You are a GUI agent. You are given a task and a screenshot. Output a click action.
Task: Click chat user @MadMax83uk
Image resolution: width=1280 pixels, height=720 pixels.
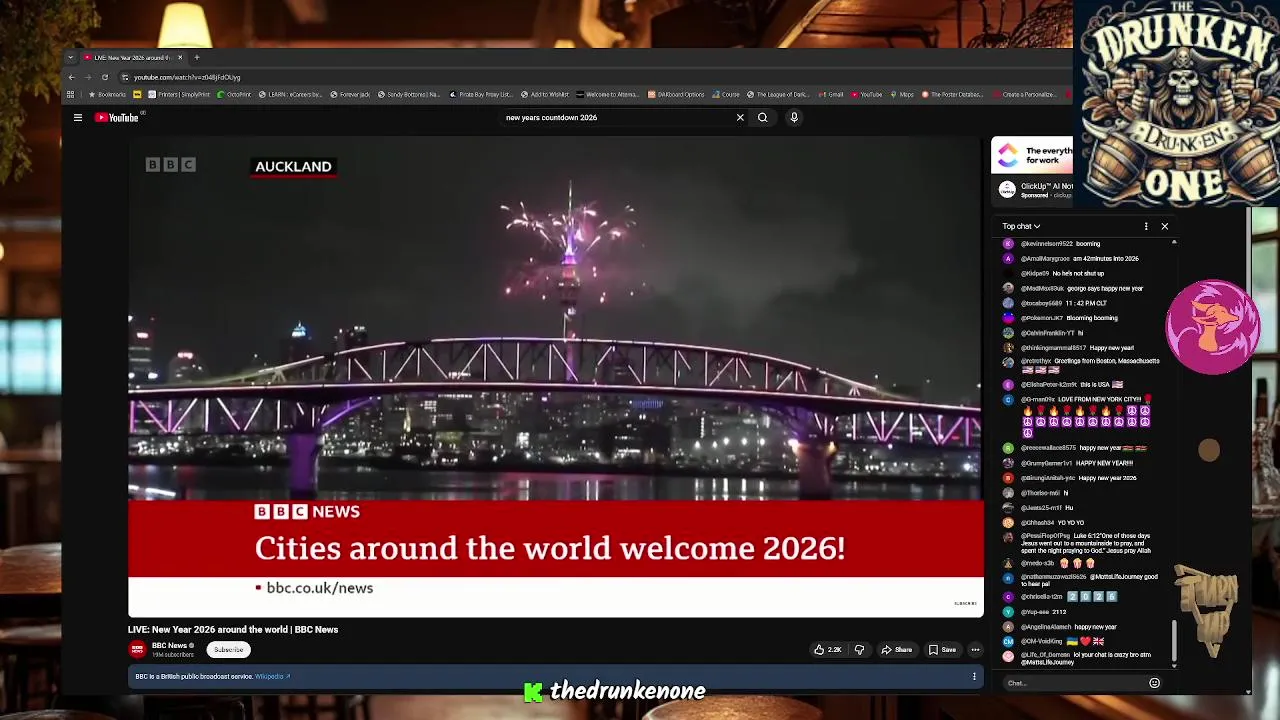tap(1042, 289)
